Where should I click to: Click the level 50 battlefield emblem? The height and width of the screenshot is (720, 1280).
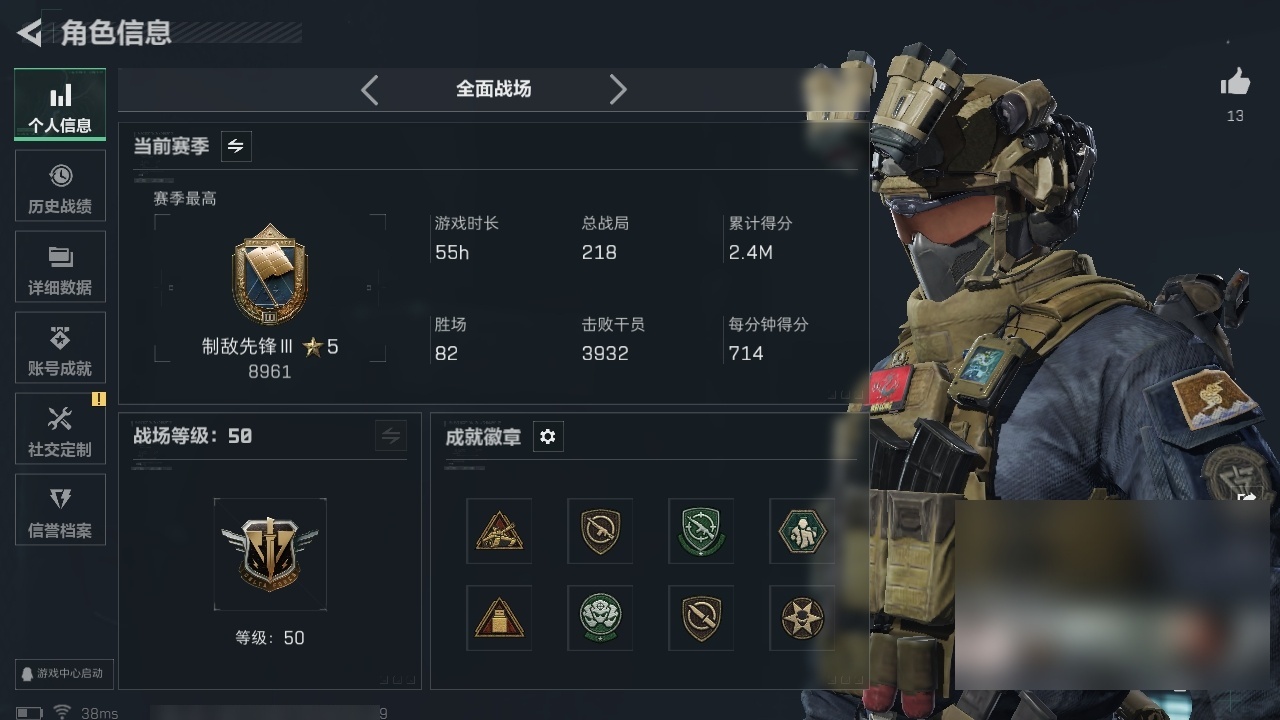(x=270, y=554)
